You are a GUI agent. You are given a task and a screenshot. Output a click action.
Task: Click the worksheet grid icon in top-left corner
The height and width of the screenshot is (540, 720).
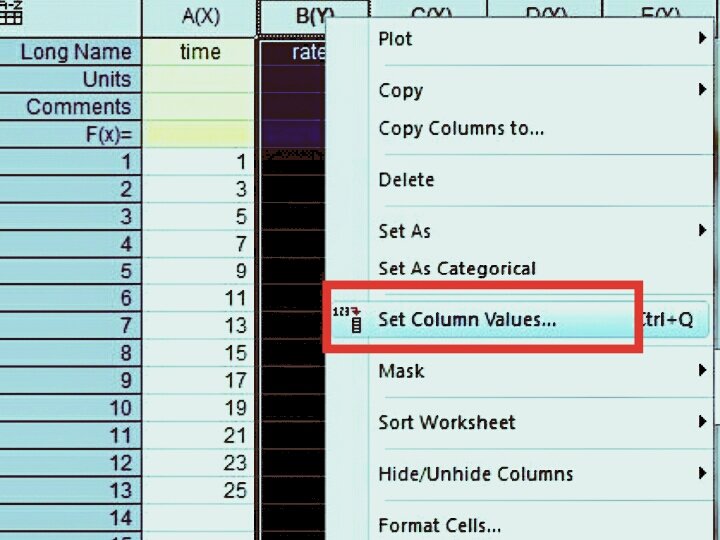(x=14, y=14)
